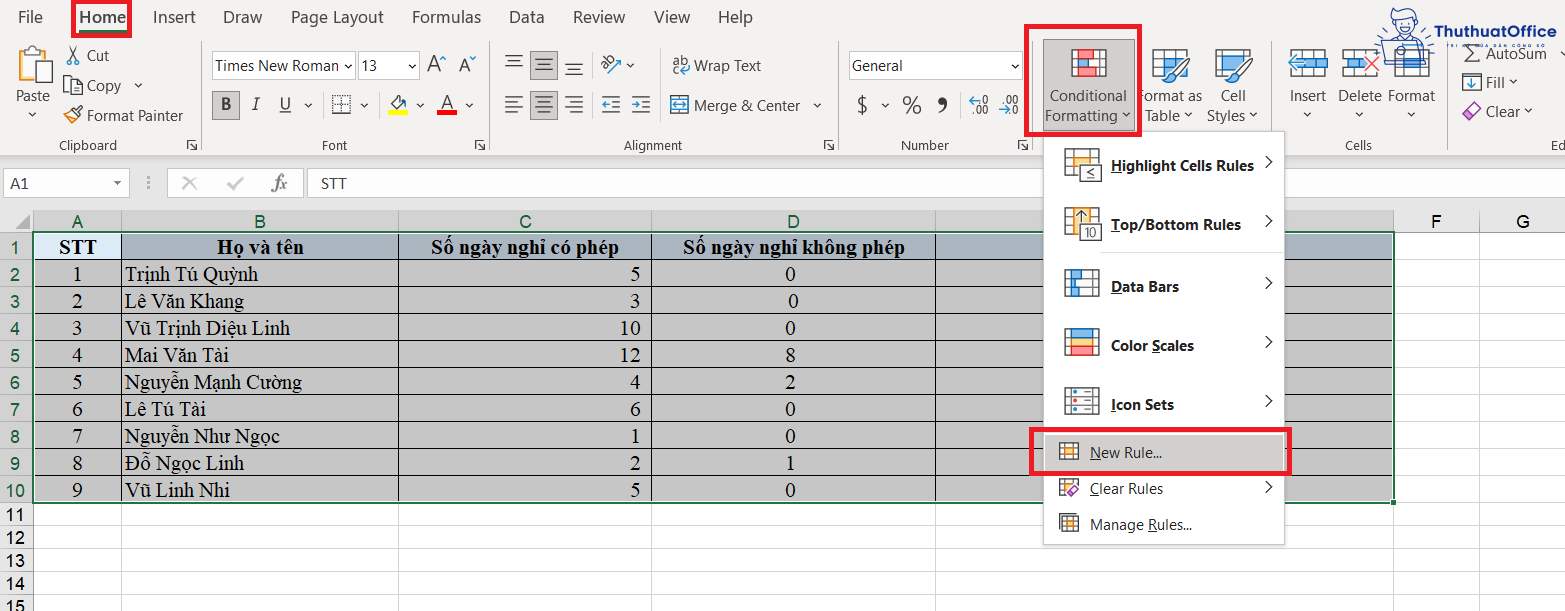This screenshot has height=611, width=1565.
Task: Decrease indent icon
Action: coord(611,105)
